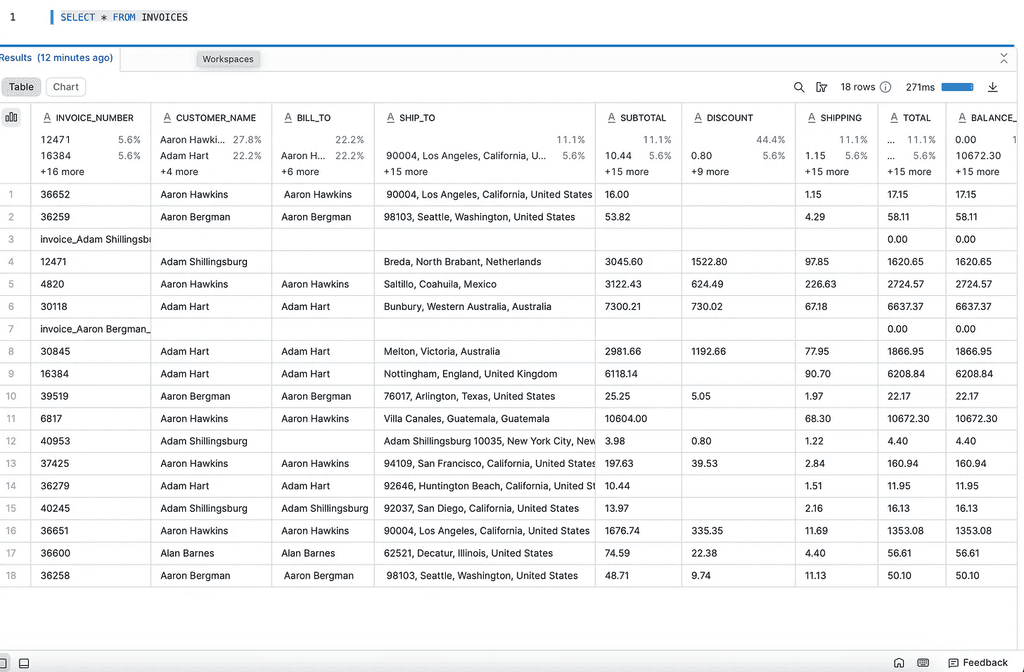1024x672 pixels.
Task: Switch to the Chart tab
Action: point(64,86)
